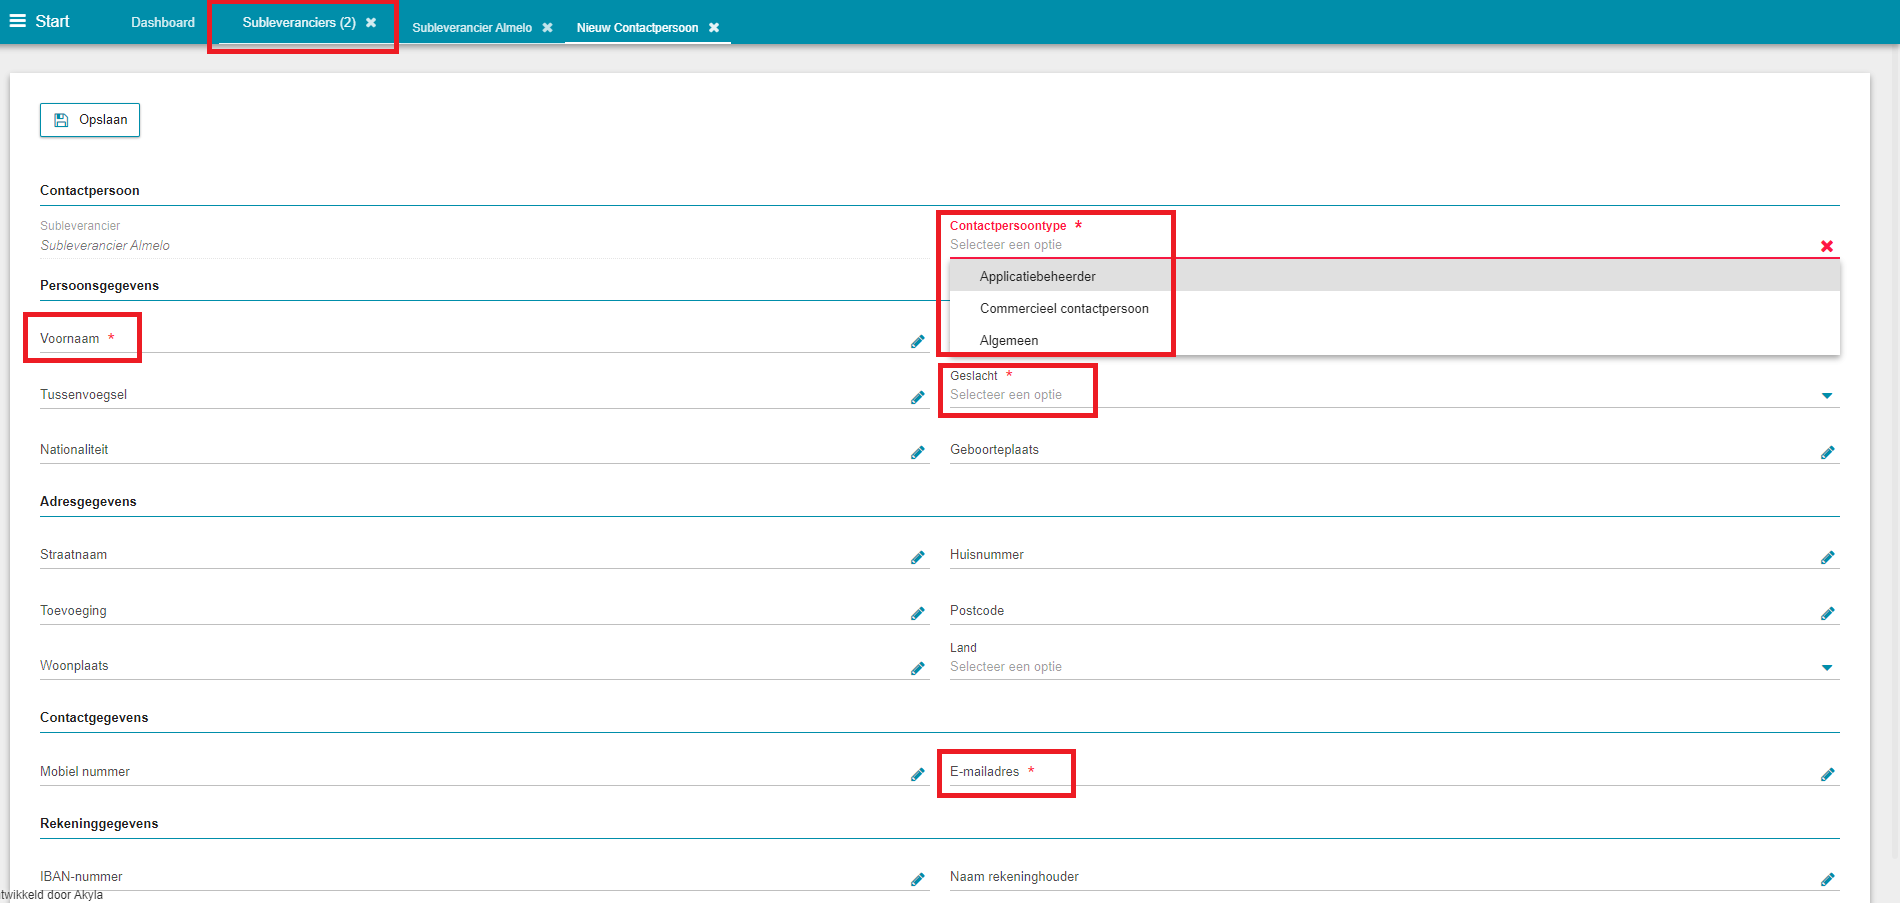
Task: Edit Nationaliteit with pencil icon
Action: 918,453
